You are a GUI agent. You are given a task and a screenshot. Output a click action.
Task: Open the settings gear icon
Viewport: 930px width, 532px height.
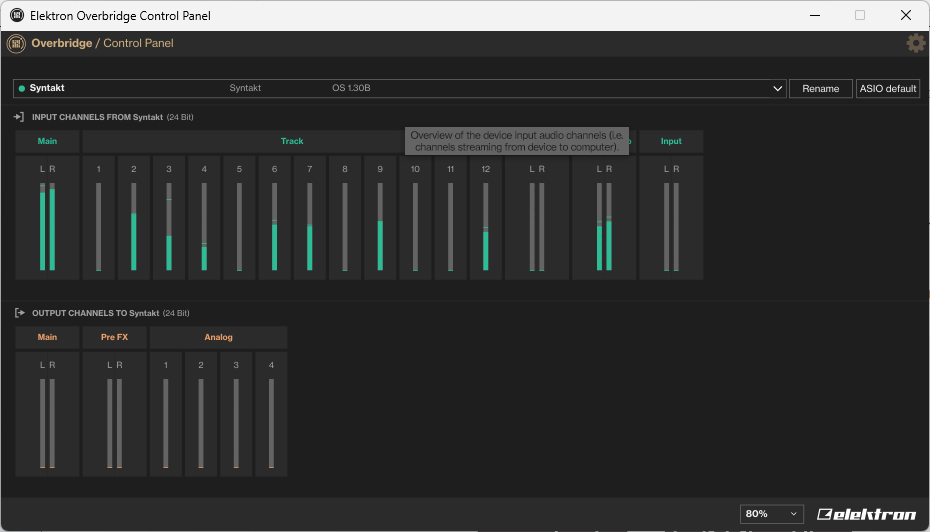(x=915, y=43)
